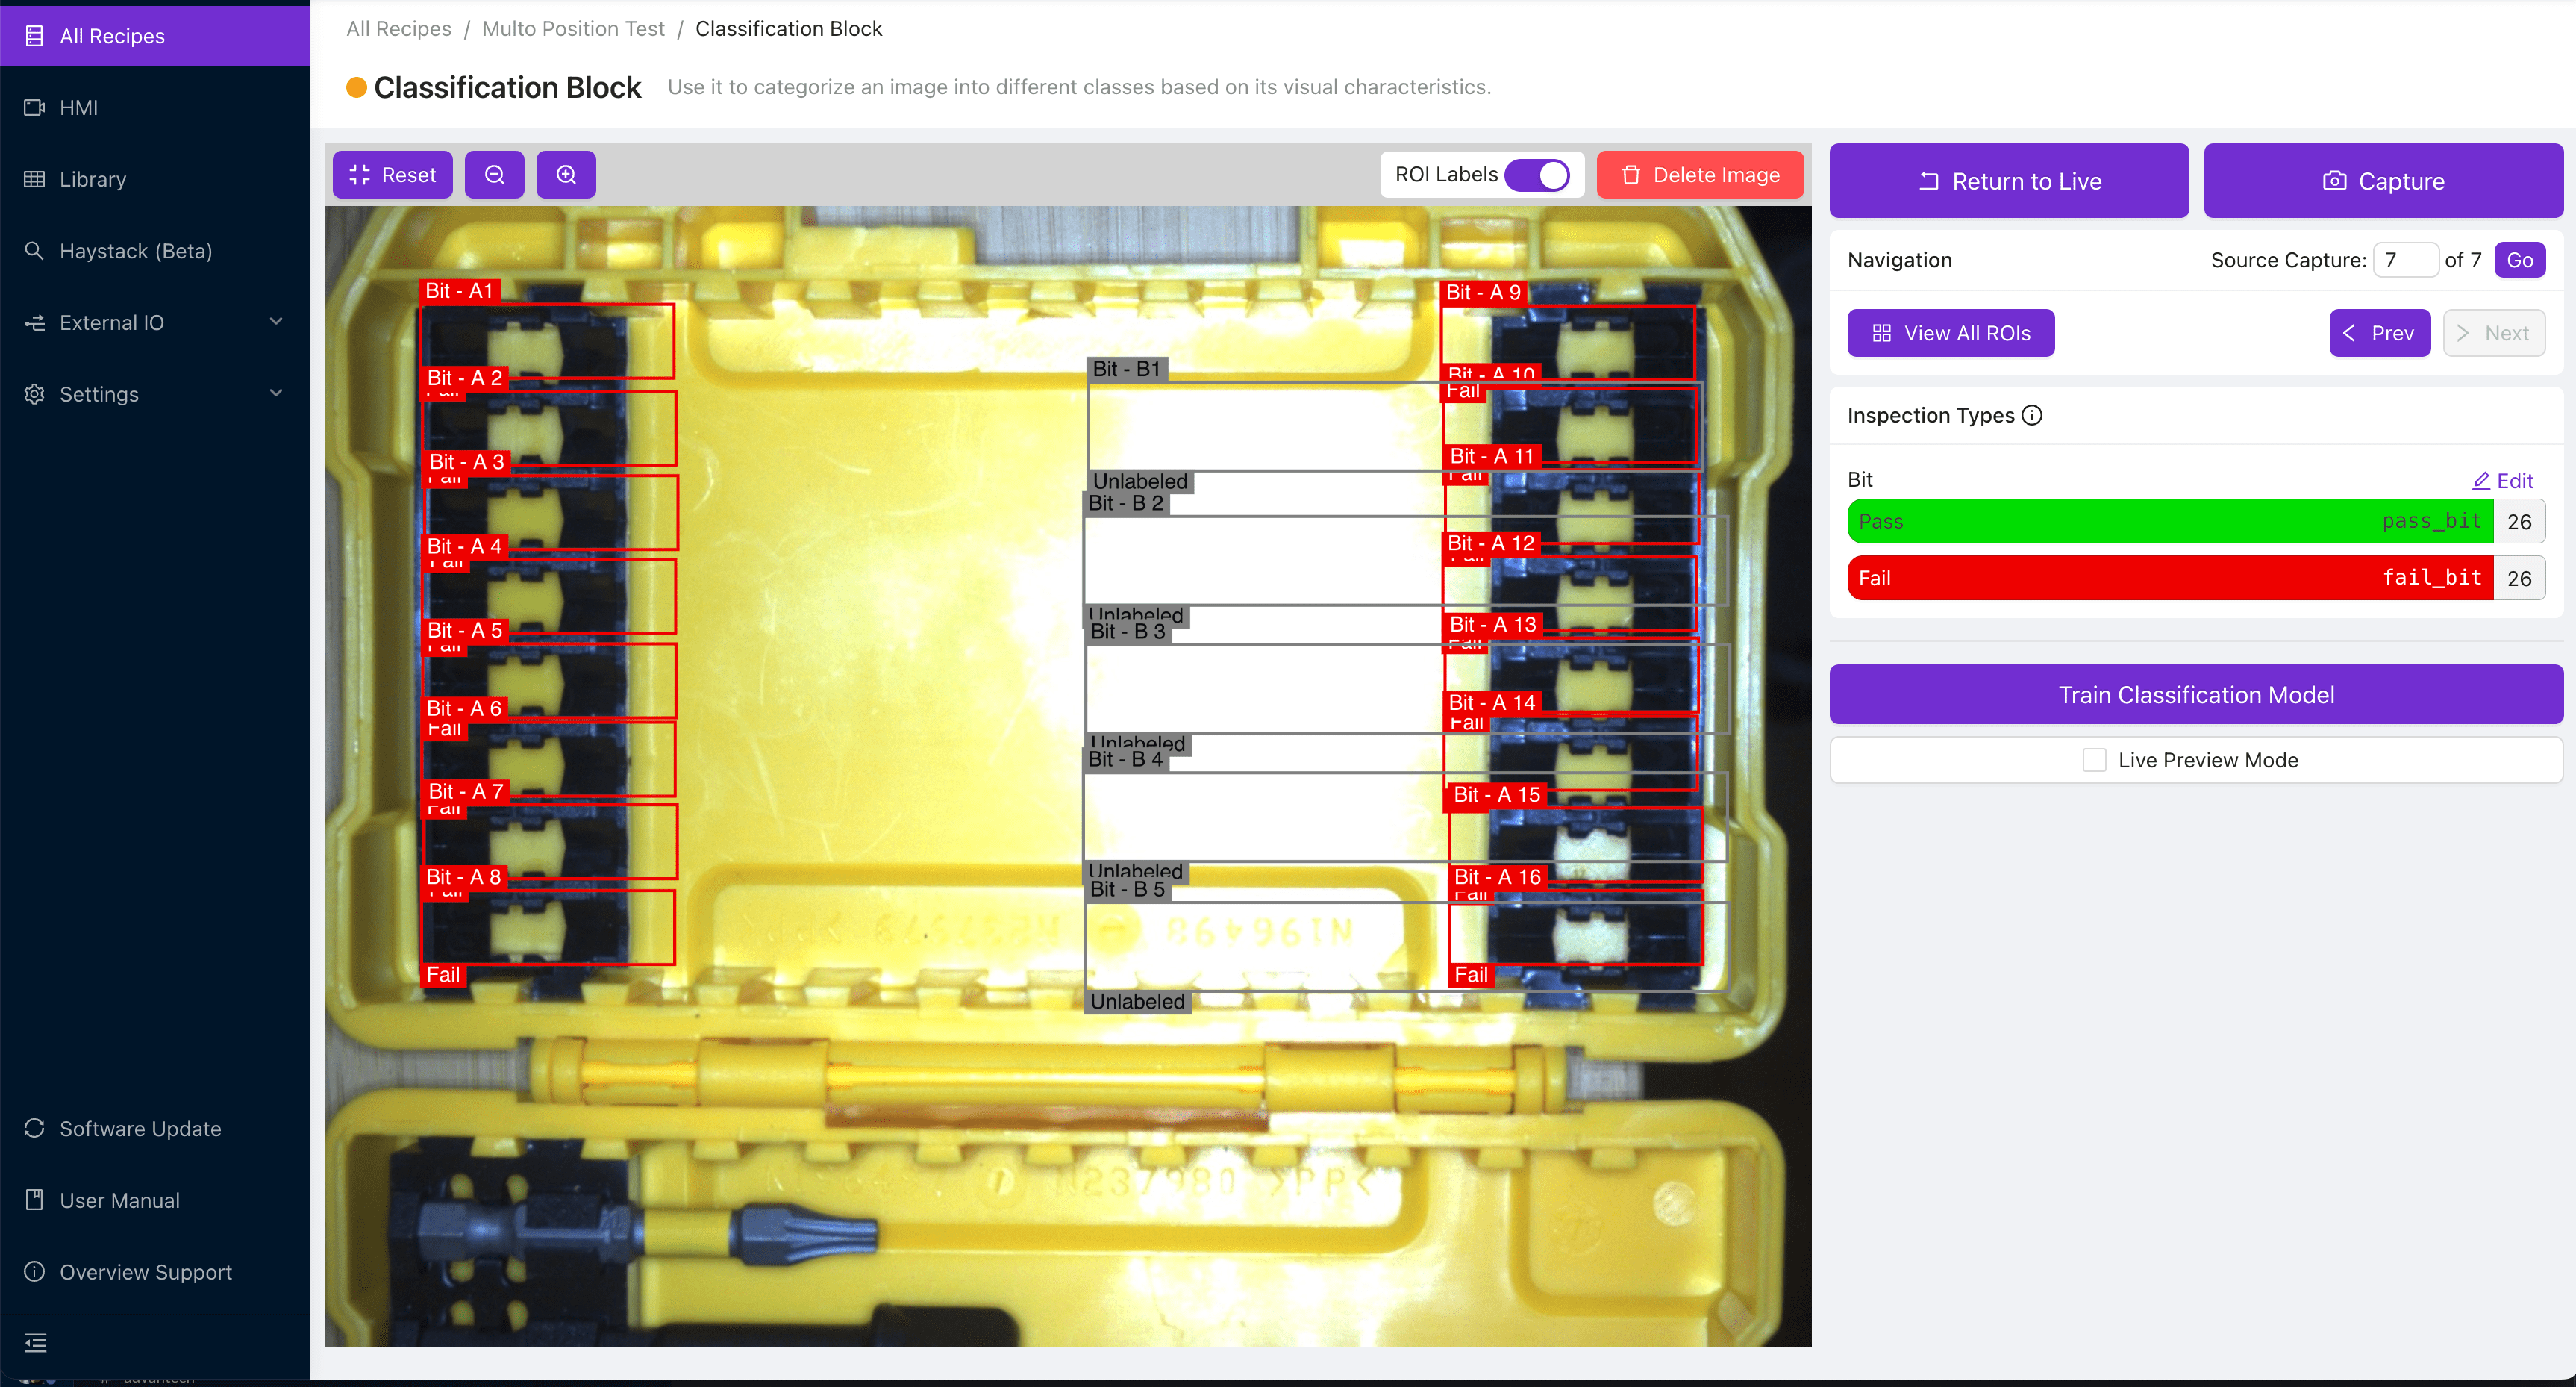The image size is (2576, 1387).
Task: Click the zoom in magnifier icon
Action: click(566, 175)
